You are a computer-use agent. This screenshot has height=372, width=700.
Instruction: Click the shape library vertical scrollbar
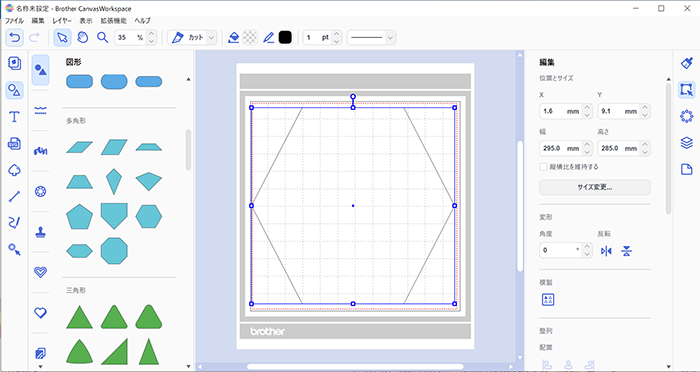coord(188,150)
